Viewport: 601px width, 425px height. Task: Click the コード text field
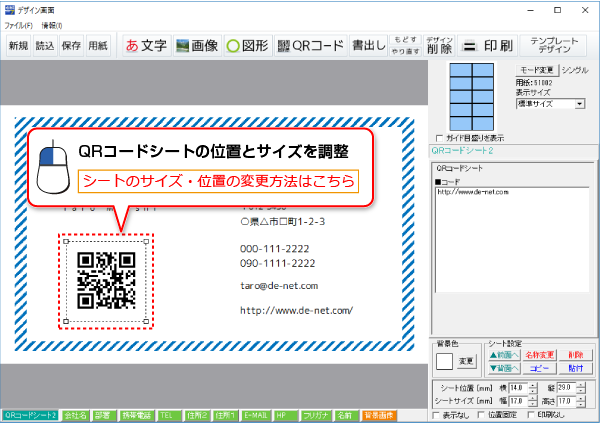point(512,240)
